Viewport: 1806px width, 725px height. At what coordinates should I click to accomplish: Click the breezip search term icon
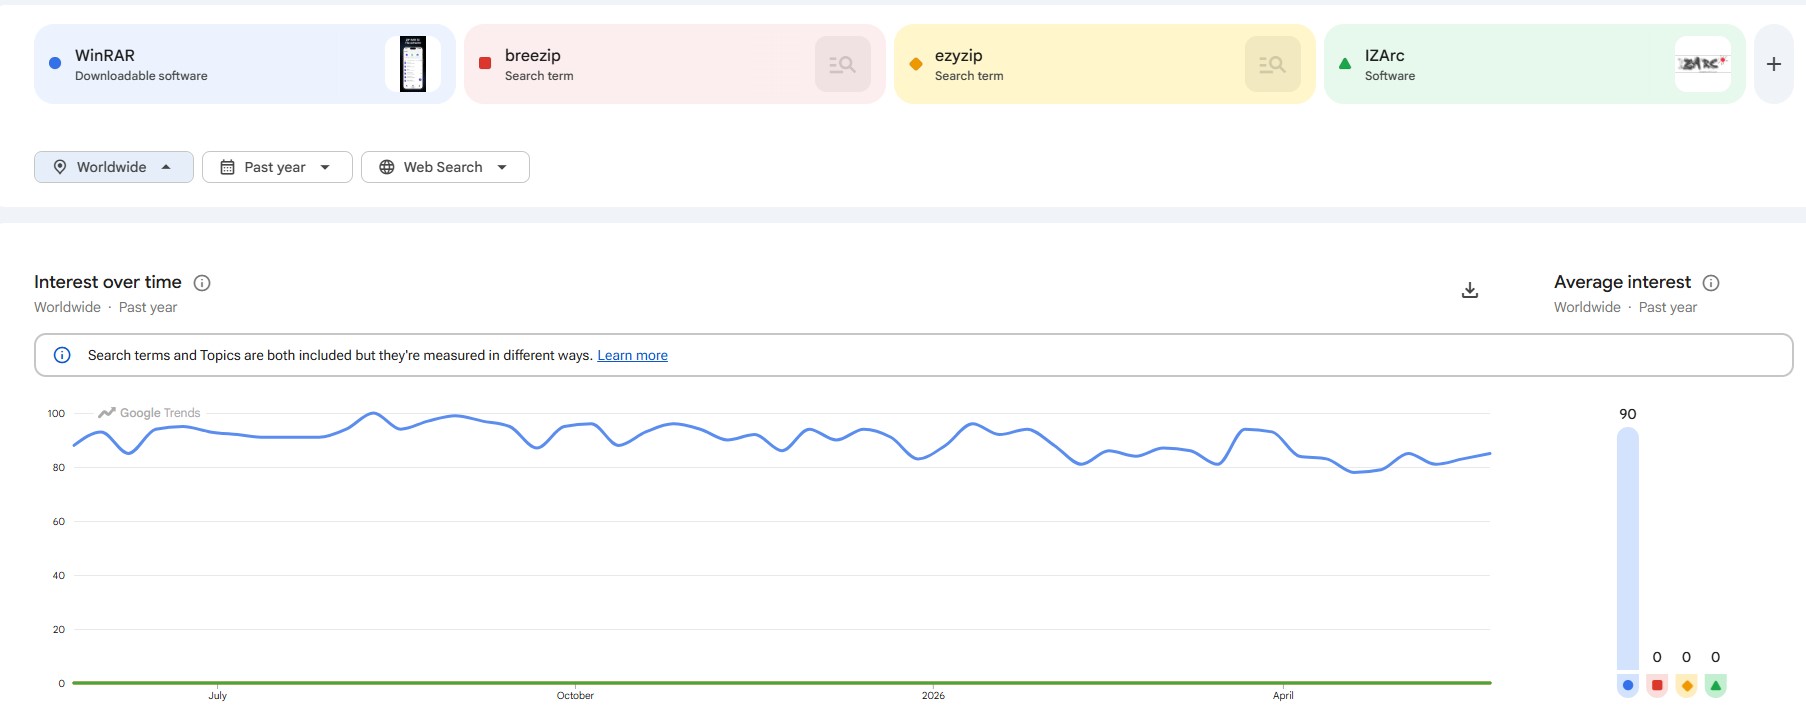843,64
